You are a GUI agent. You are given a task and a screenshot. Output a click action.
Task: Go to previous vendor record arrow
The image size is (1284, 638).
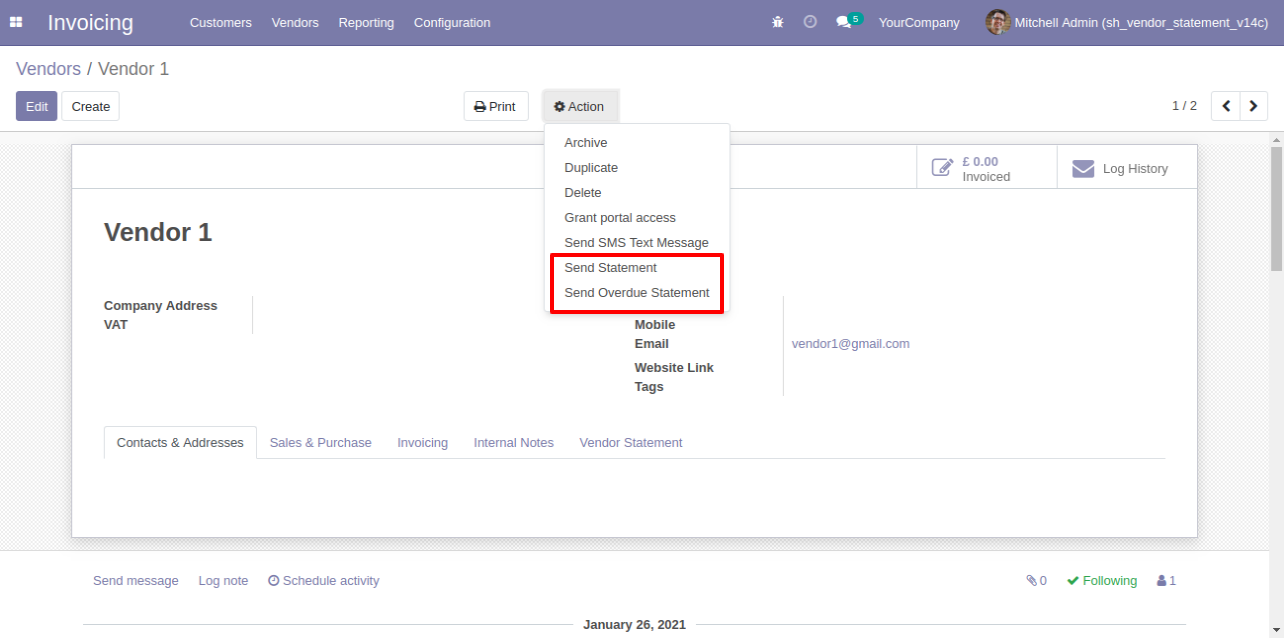(1226, 106)
